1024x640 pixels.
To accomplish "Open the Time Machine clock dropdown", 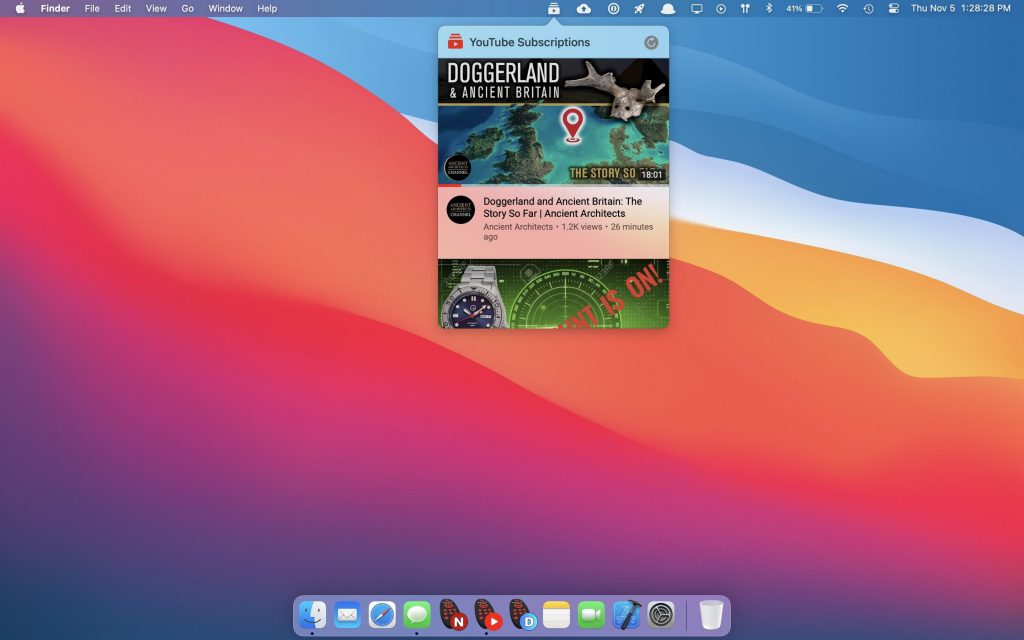I will (868, 8).
